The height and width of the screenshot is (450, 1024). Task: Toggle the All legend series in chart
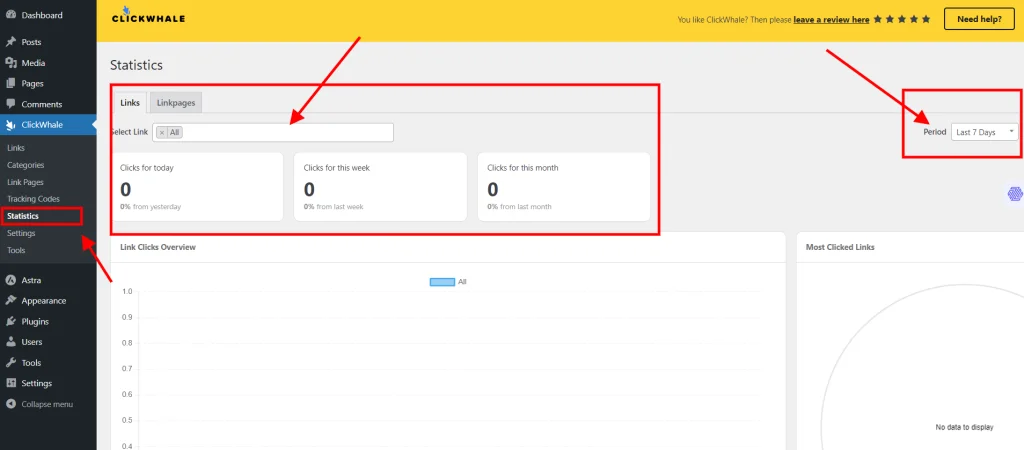pos(442,282)
